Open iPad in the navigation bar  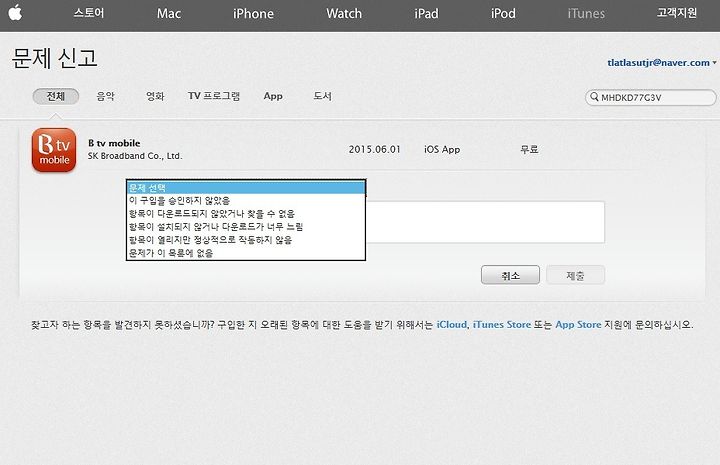pos(426,13)
